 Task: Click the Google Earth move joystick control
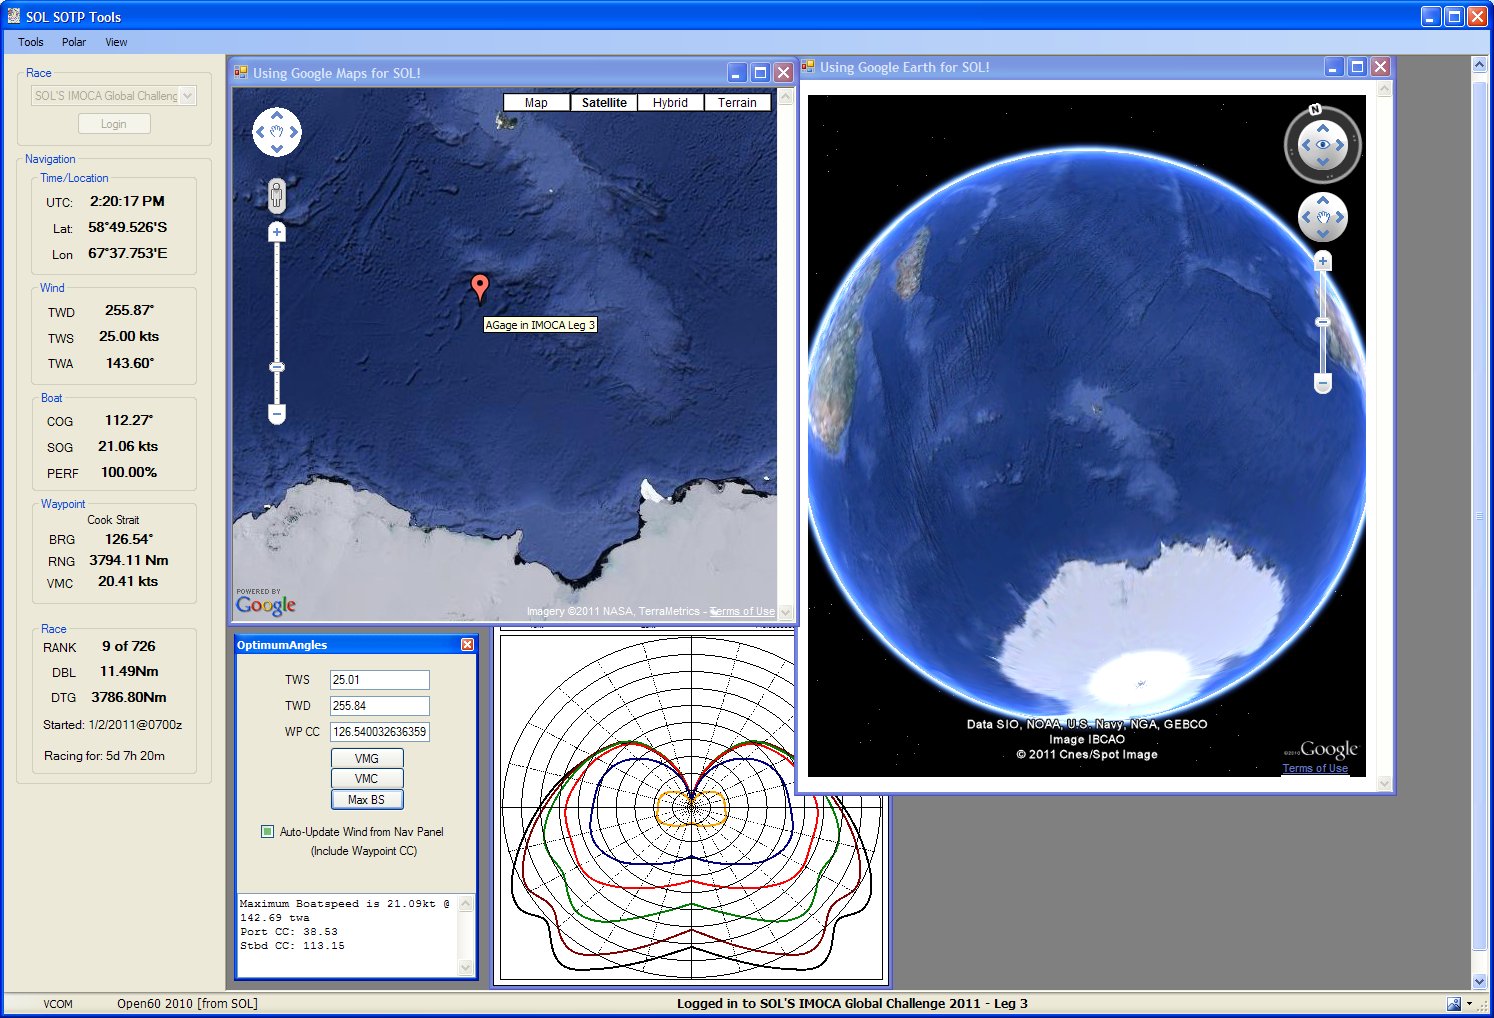pos(1322,217)
